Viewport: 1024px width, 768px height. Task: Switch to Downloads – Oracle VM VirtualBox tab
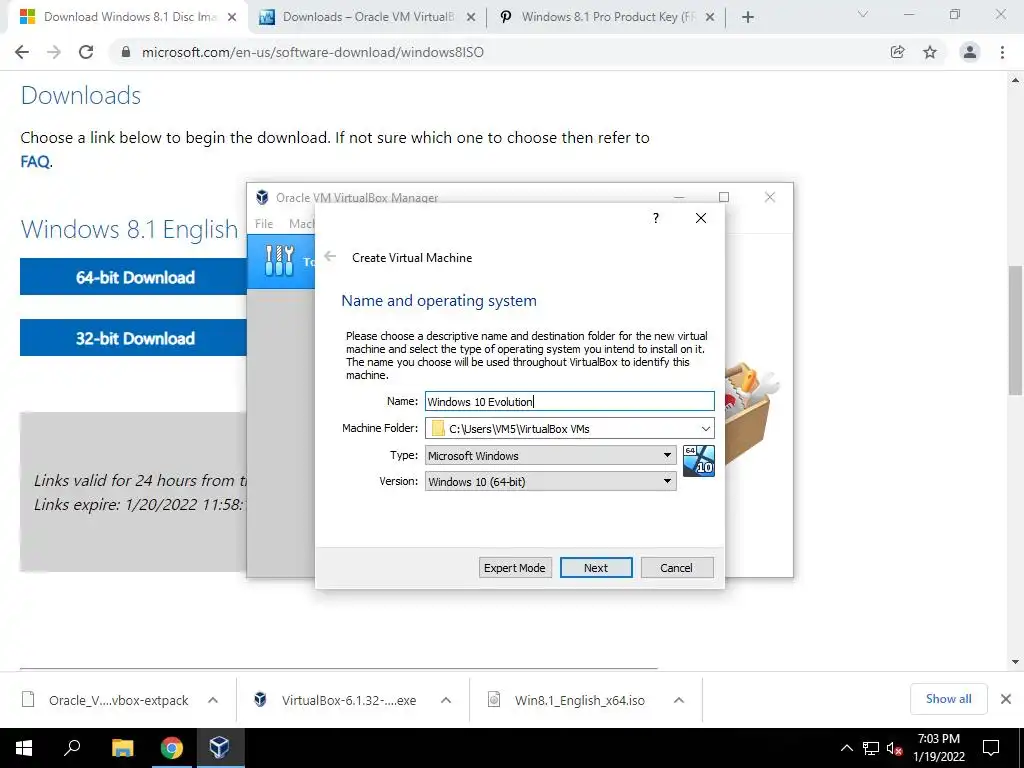366,17
